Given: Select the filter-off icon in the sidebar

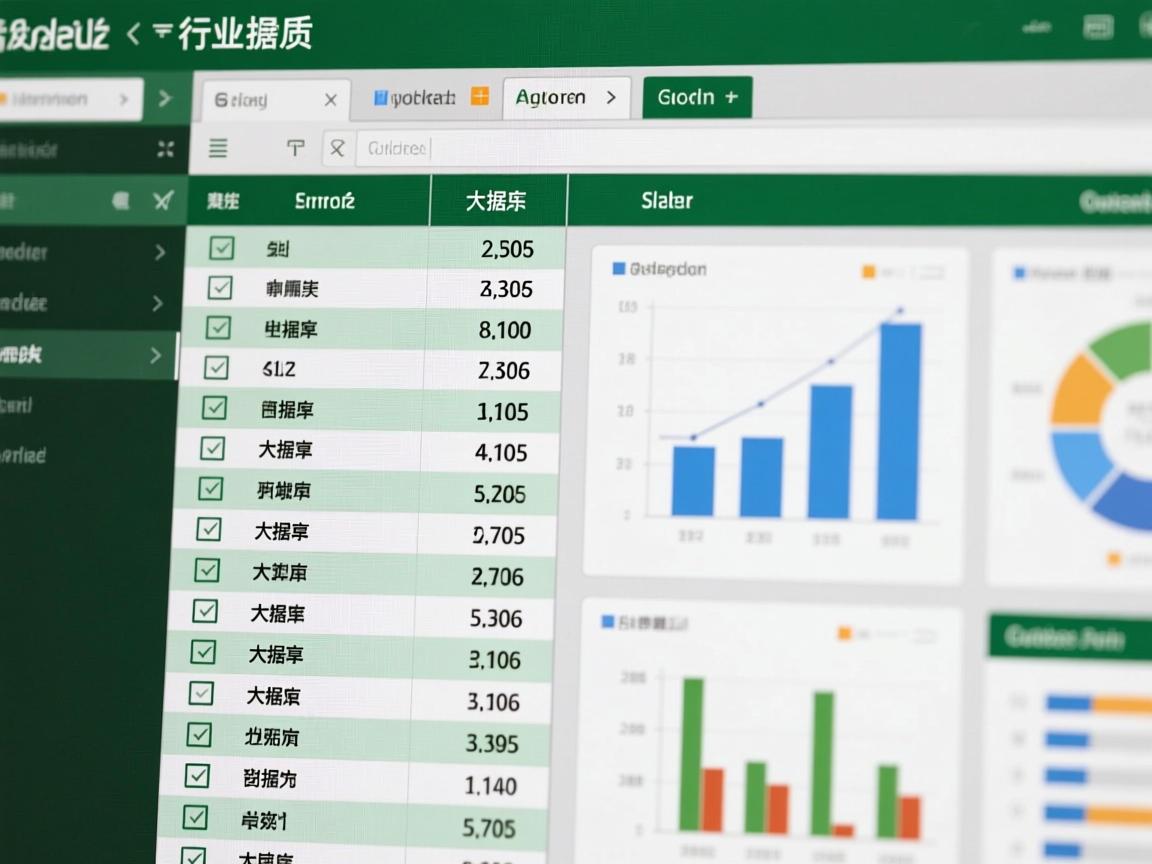Looking at the screenshot, I should click(x=163, y=200).
